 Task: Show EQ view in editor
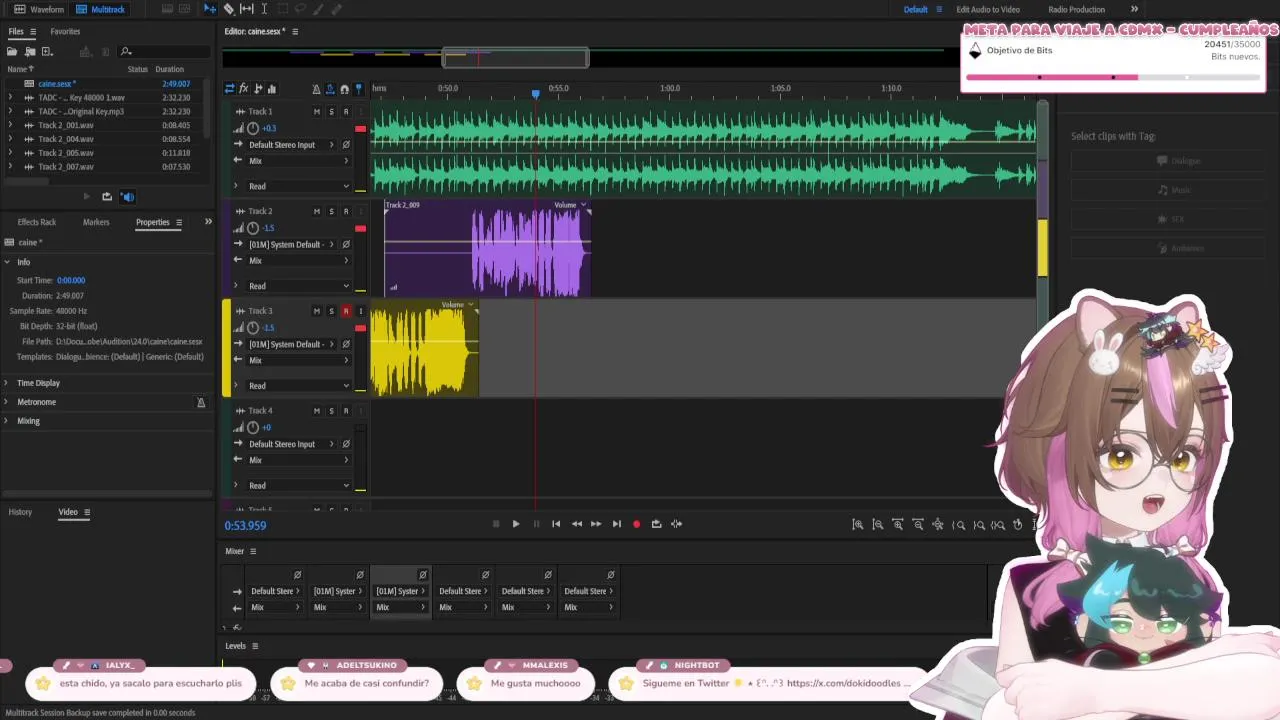click(x=272, y=89)
